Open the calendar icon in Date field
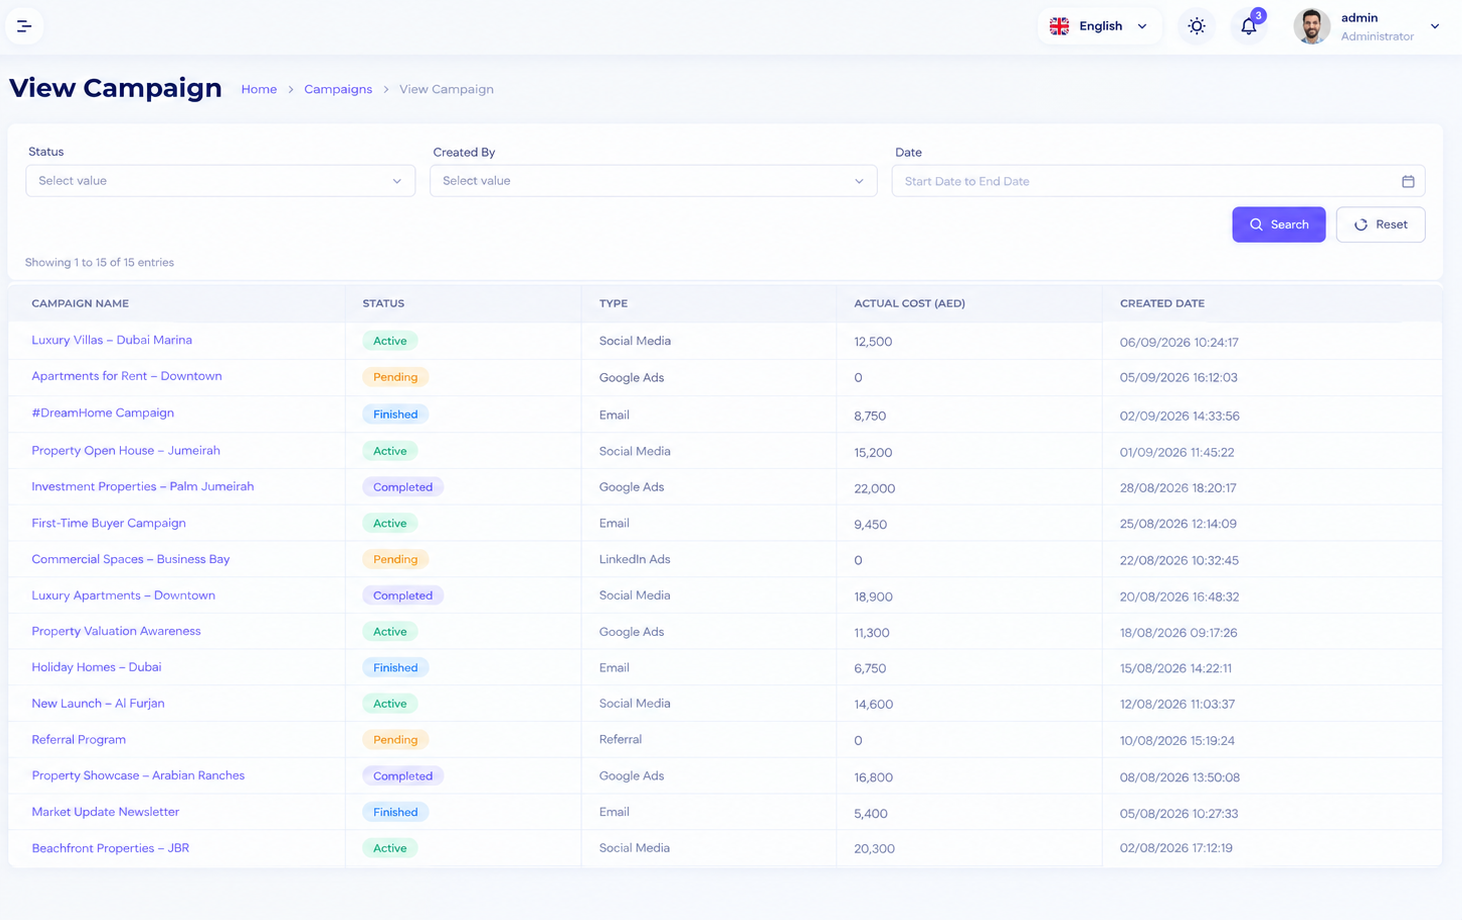 (1408, 181)
